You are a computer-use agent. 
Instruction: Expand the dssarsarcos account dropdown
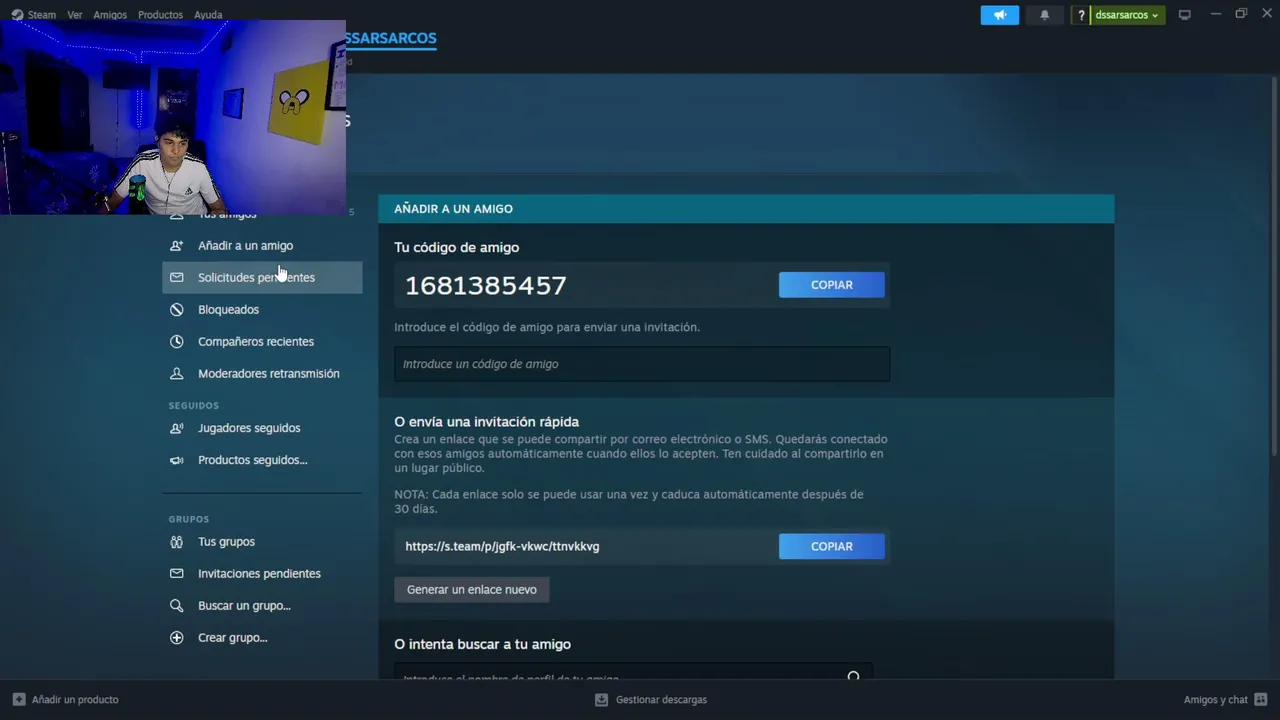1127,15
